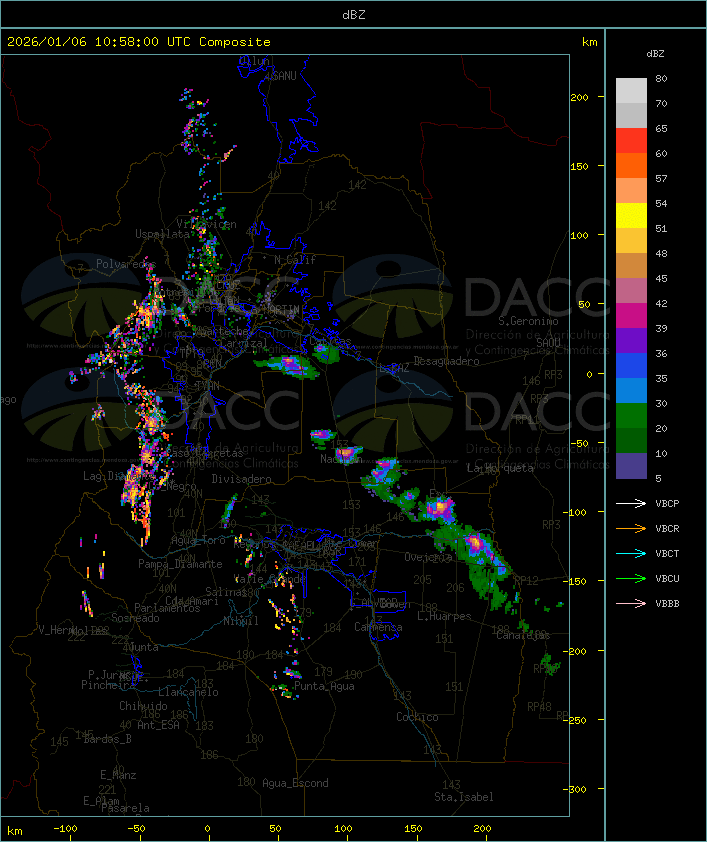Screen dimensions: 707x842
Task: Click the -300 tick on vertical axis
Action: coord(577,789)
